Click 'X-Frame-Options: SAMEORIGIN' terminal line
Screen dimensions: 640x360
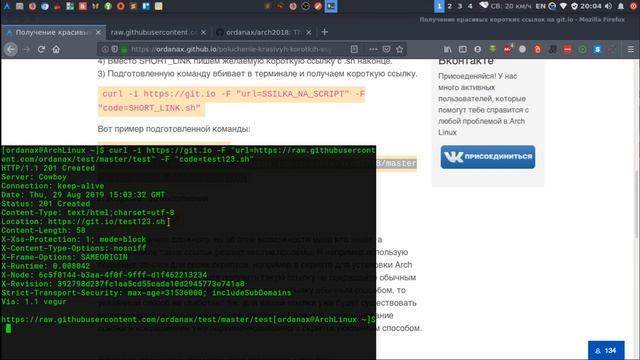pos(64,257)
